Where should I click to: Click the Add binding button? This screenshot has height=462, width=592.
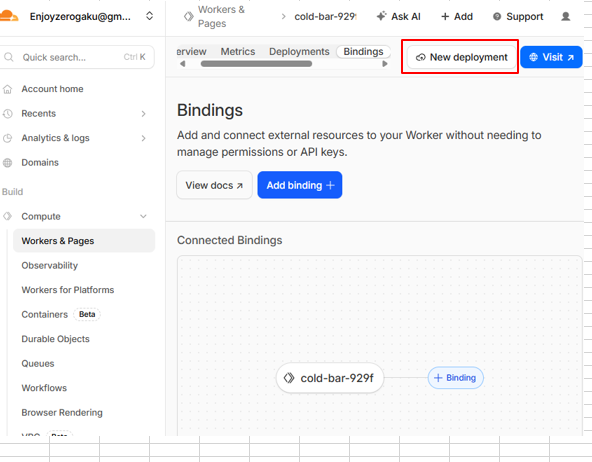pyautogui.click(x=300, y=185)
